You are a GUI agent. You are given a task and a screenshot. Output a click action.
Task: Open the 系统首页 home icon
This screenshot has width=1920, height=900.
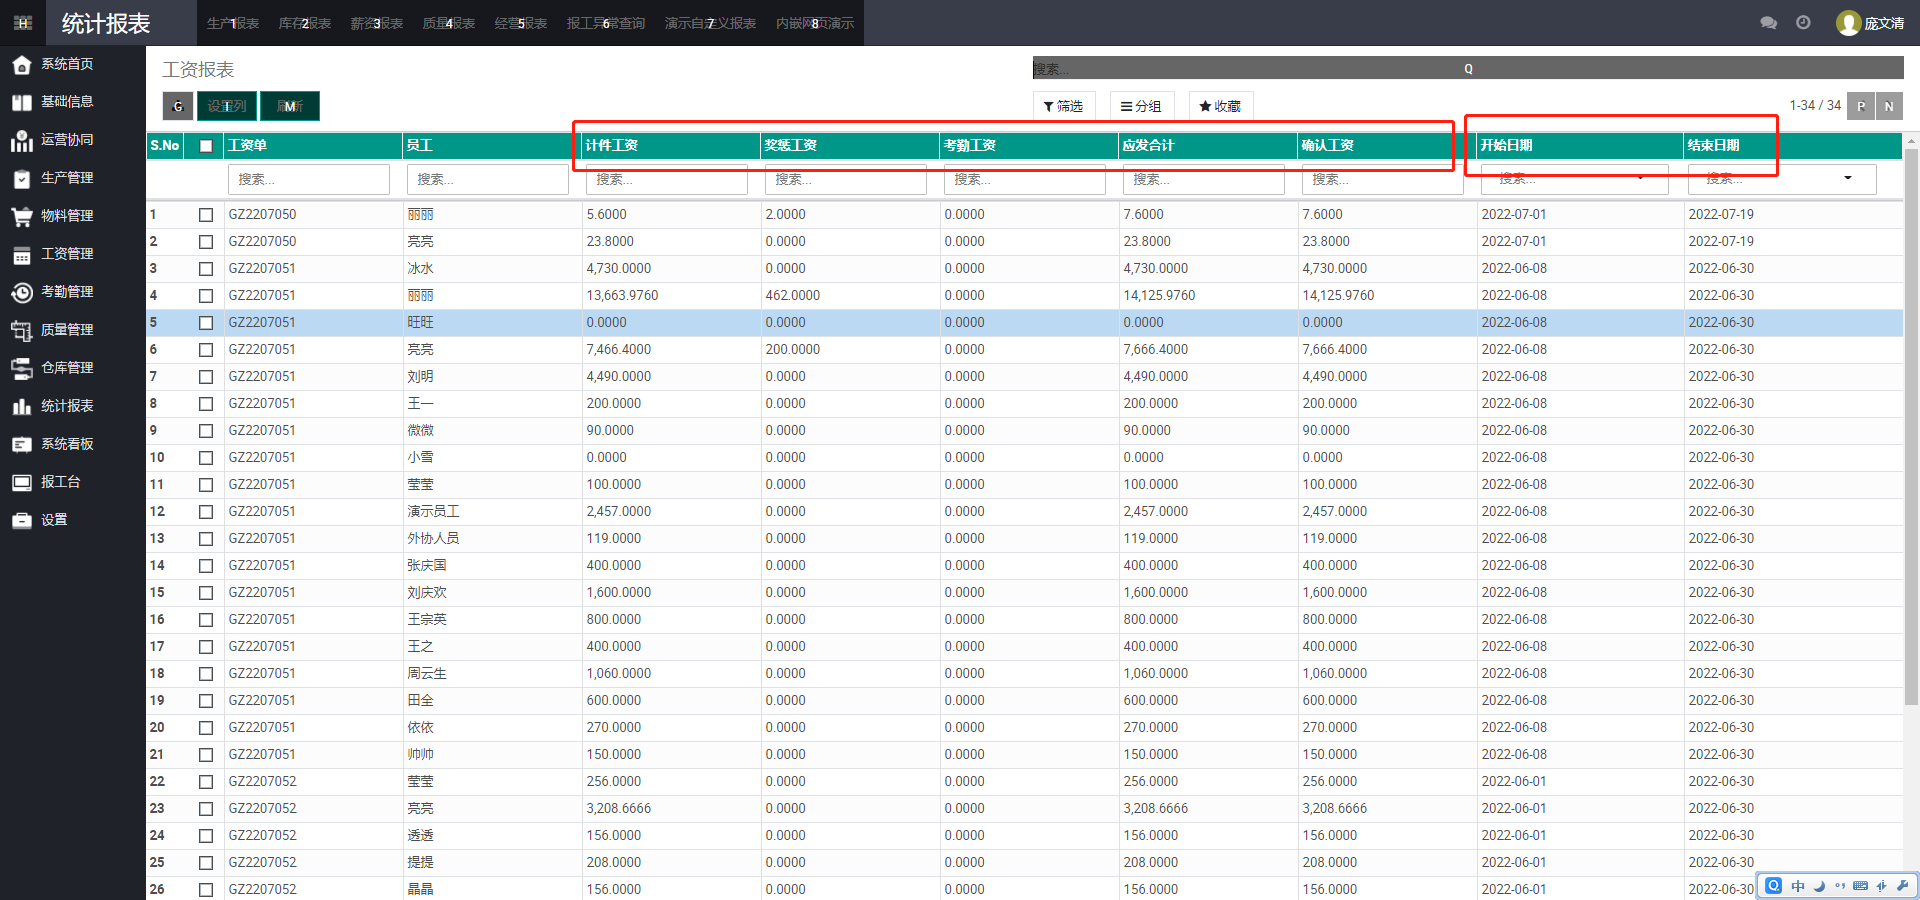point(22,65)
